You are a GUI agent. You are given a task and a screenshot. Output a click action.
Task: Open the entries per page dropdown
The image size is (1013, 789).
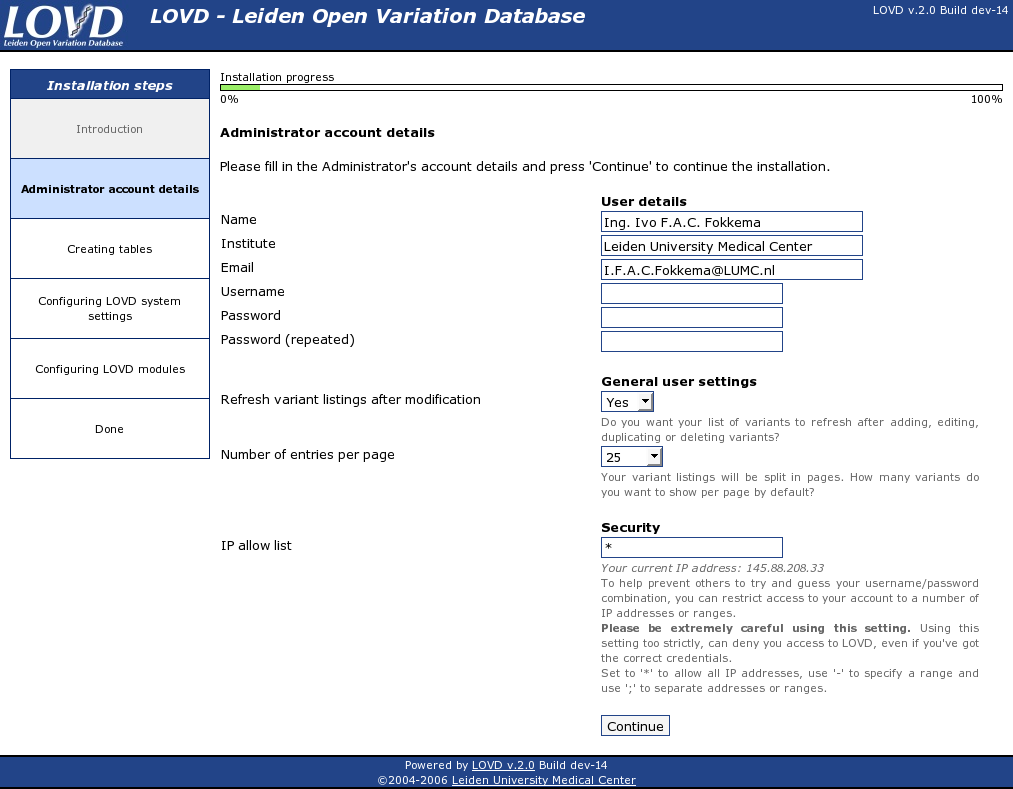tap(632, 457)
